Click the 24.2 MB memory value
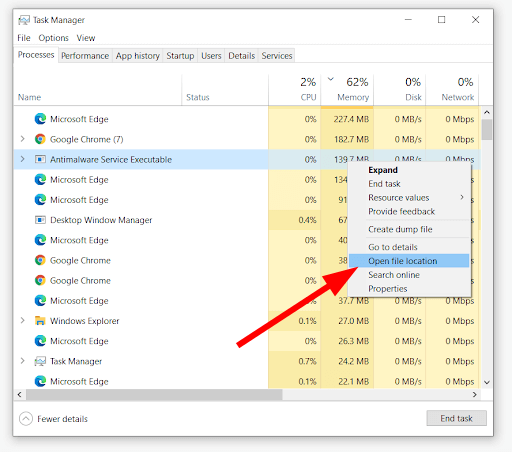This screenshot has width=512, height=452. pos(354,361)
